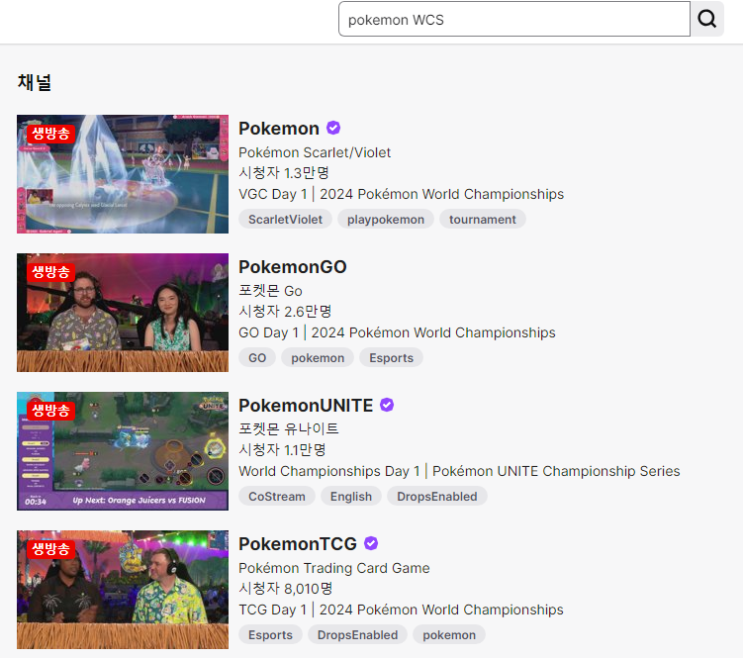Viewport: 743px width, 658px height.
Task: Select the playpokemon tag
Action: (386, 219)
